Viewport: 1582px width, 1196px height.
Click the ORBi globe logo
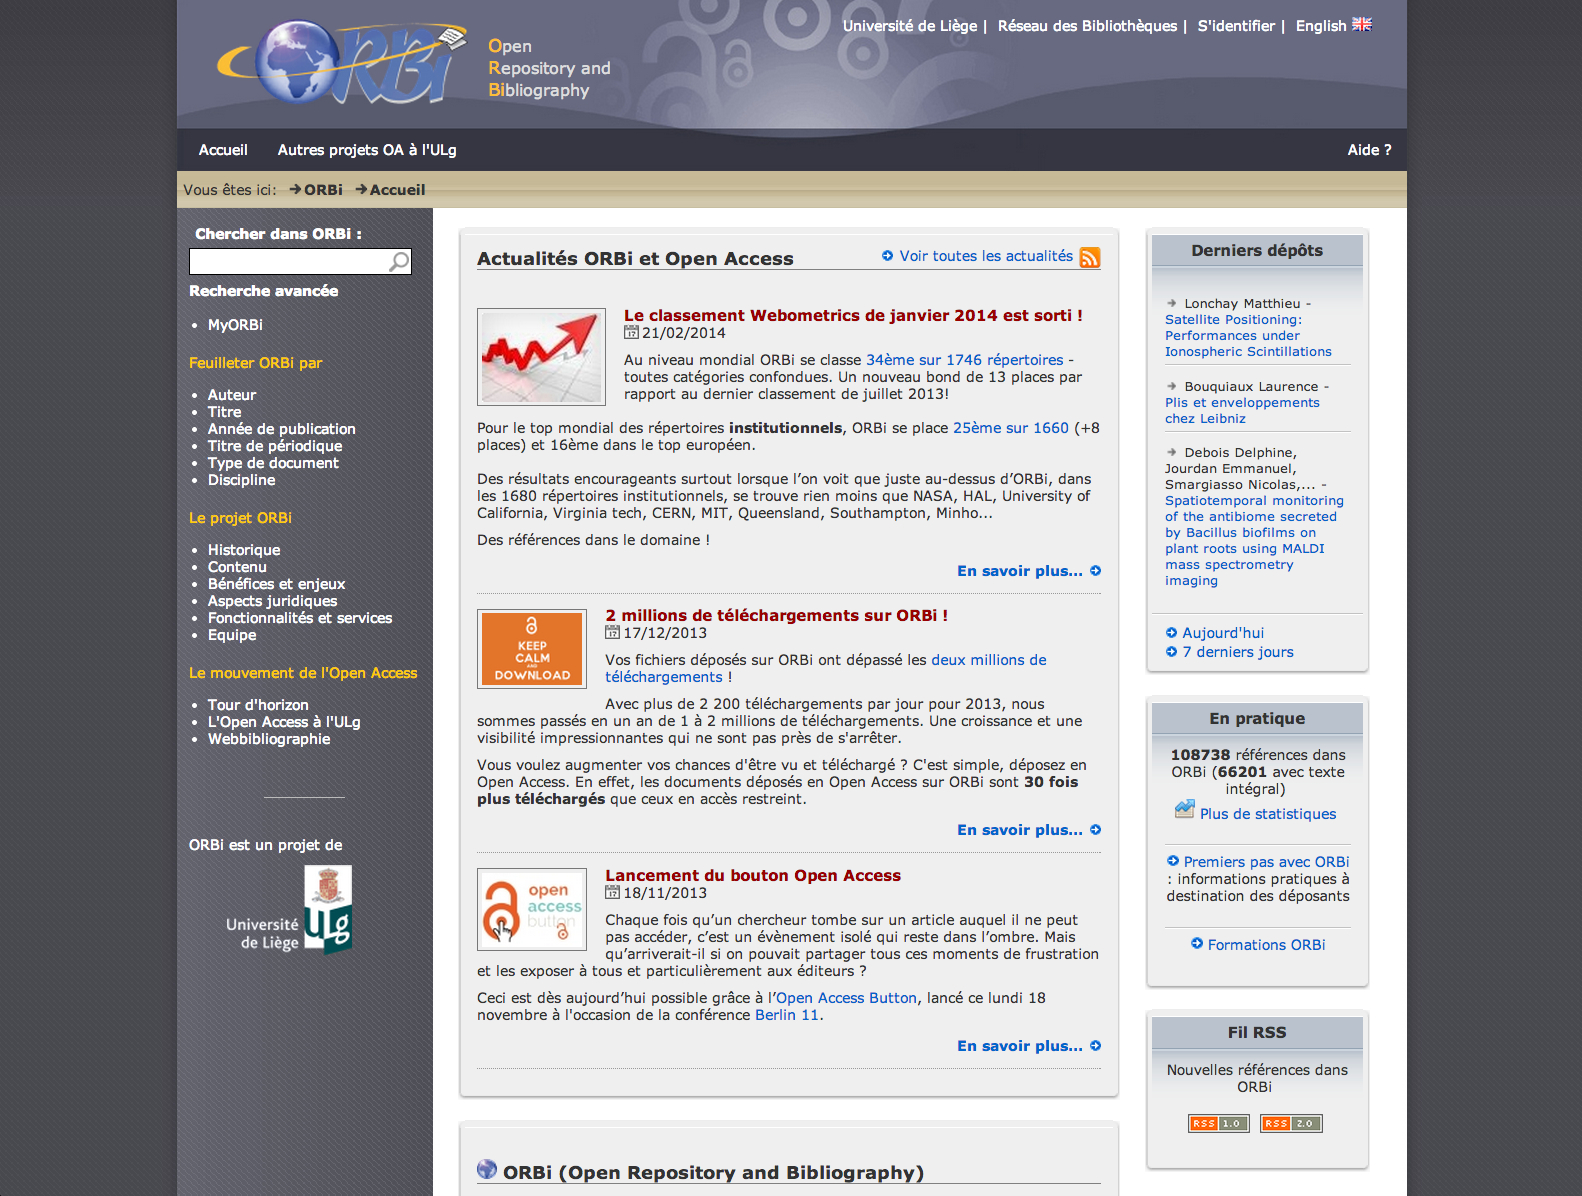(x=340, y=62)
